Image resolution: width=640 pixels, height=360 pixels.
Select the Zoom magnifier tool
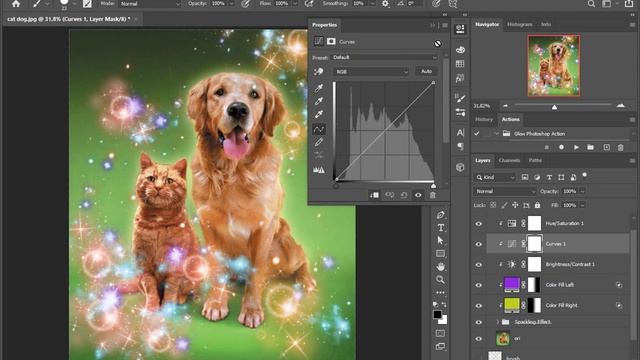point(440,280)
